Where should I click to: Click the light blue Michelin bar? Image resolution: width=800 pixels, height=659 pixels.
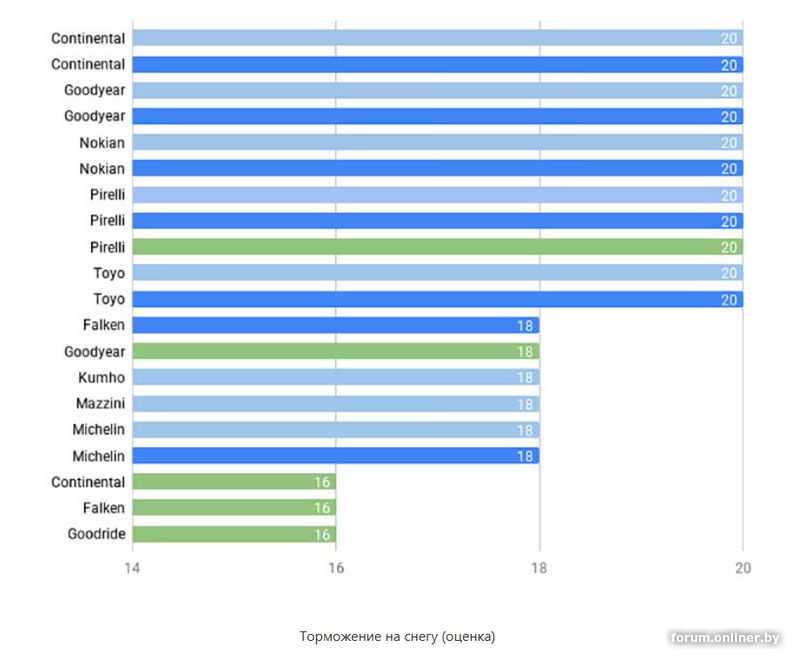tap(335, 430)
